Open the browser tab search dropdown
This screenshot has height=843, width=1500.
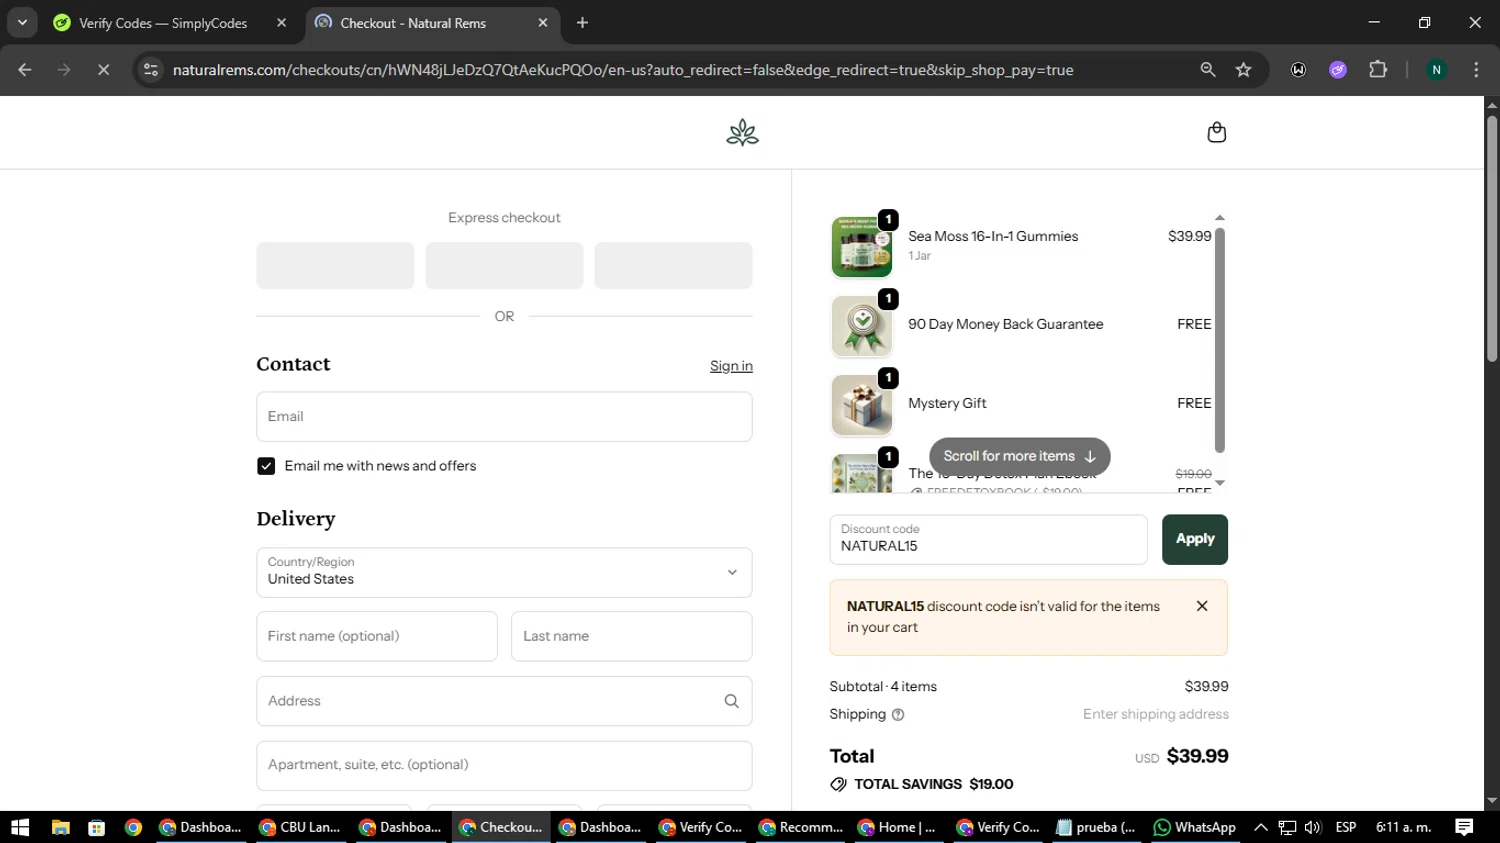(x=22, y=23)
